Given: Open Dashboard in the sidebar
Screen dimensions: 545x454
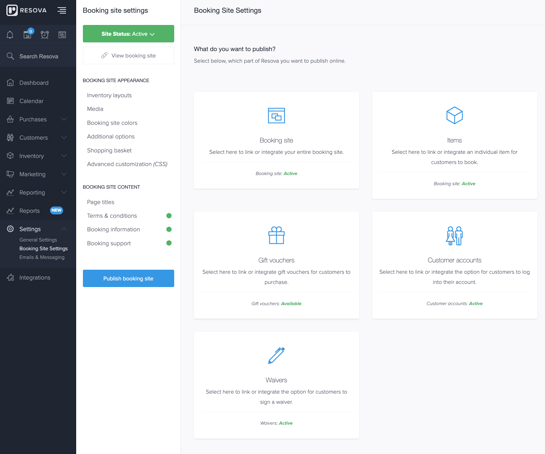Looking at the screenshot, I should [34, 83].
